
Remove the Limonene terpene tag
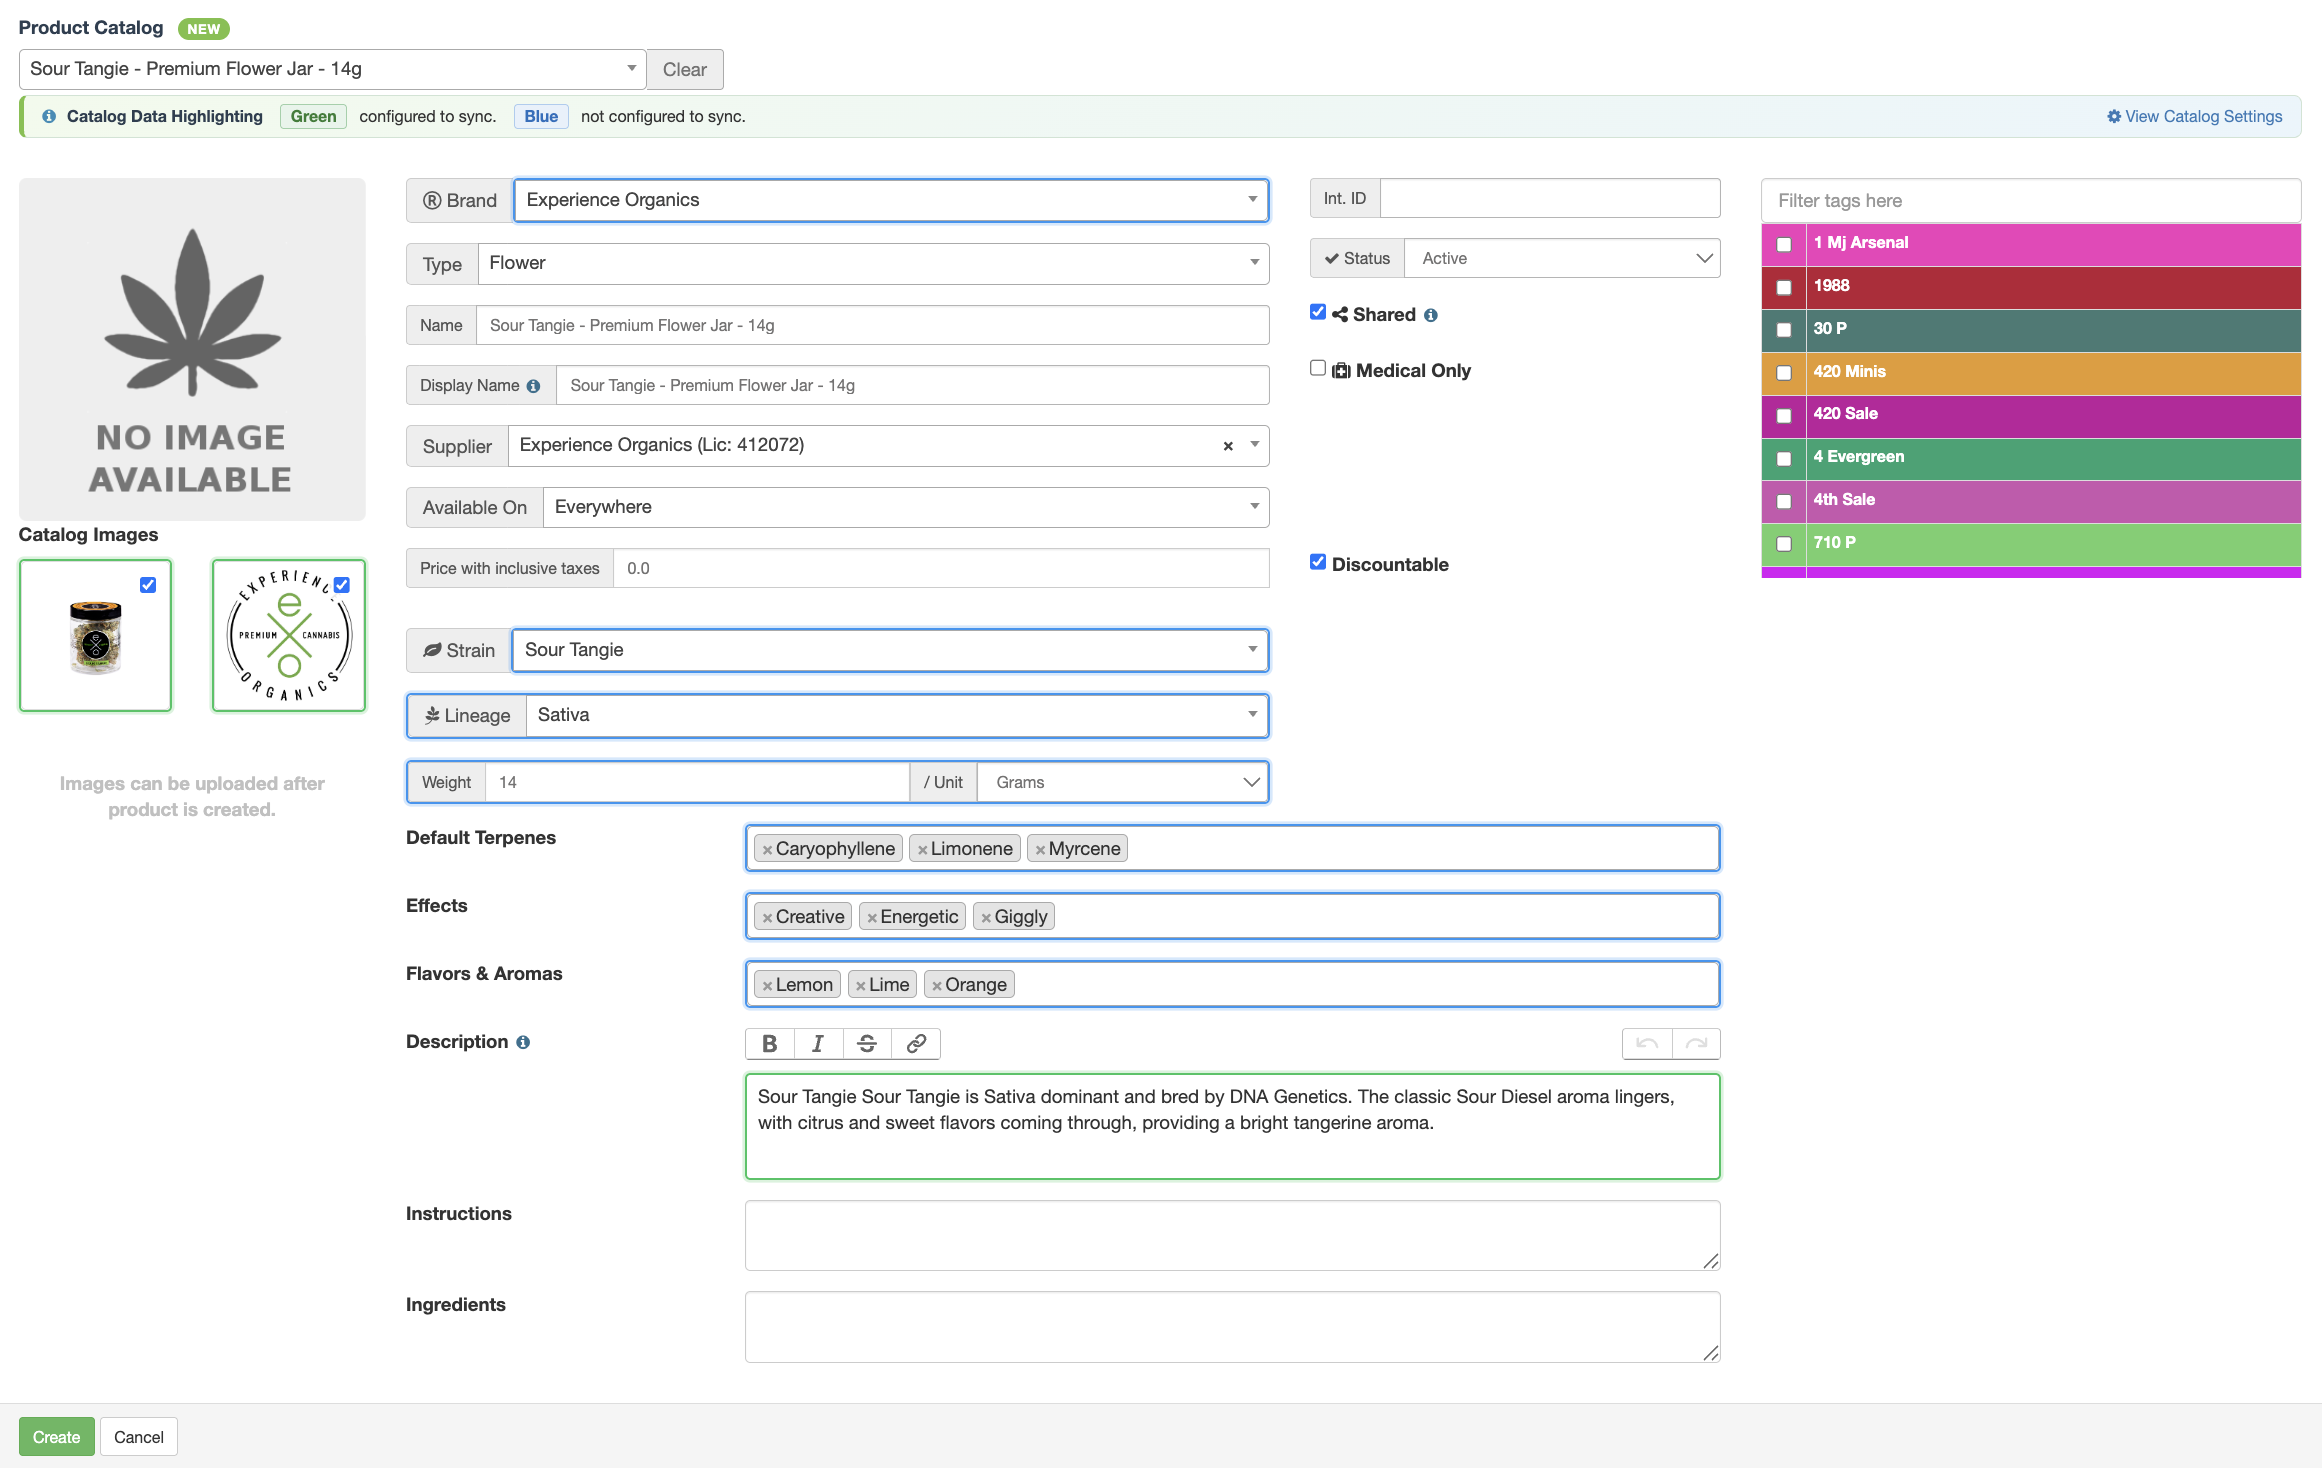pyautogui.click(x=922, y=849)
